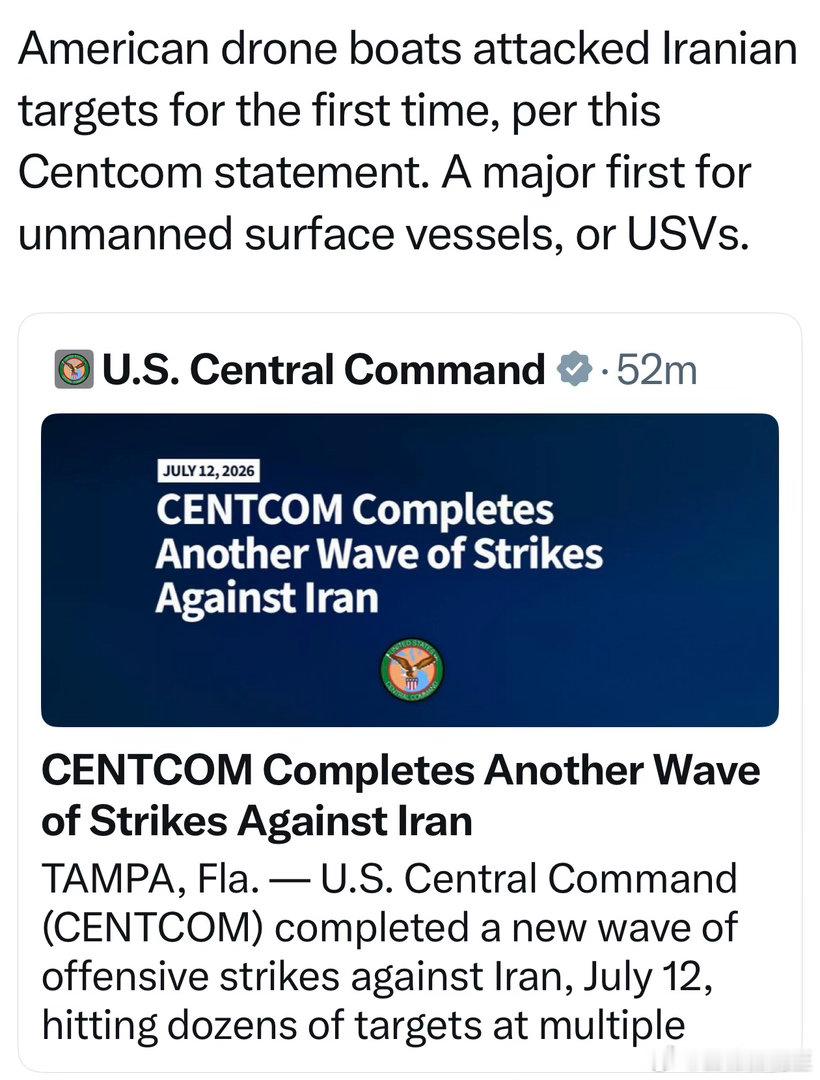Click the 52m post timestamp
Image resolution: width=820 pixels, height=1080 pixels.
point(657,370)
